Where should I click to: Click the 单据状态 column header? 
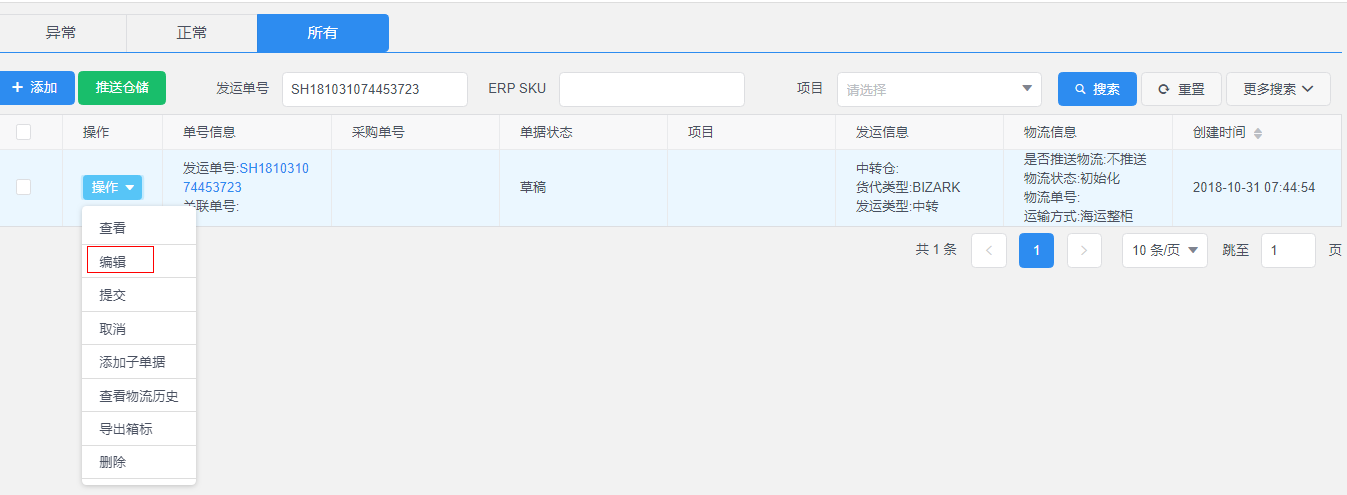coord(546,132)
